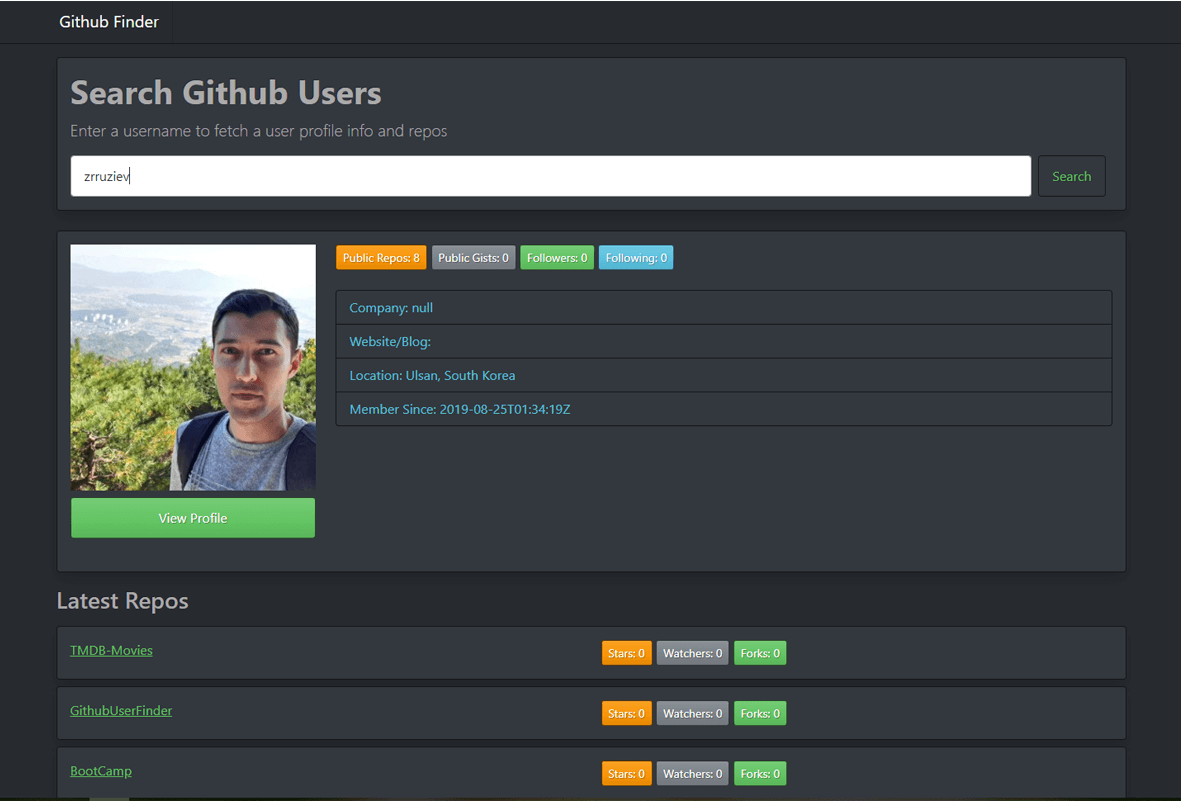Select the Following: 0 badge
The image size is (1181, 801).
click(636, 258)
